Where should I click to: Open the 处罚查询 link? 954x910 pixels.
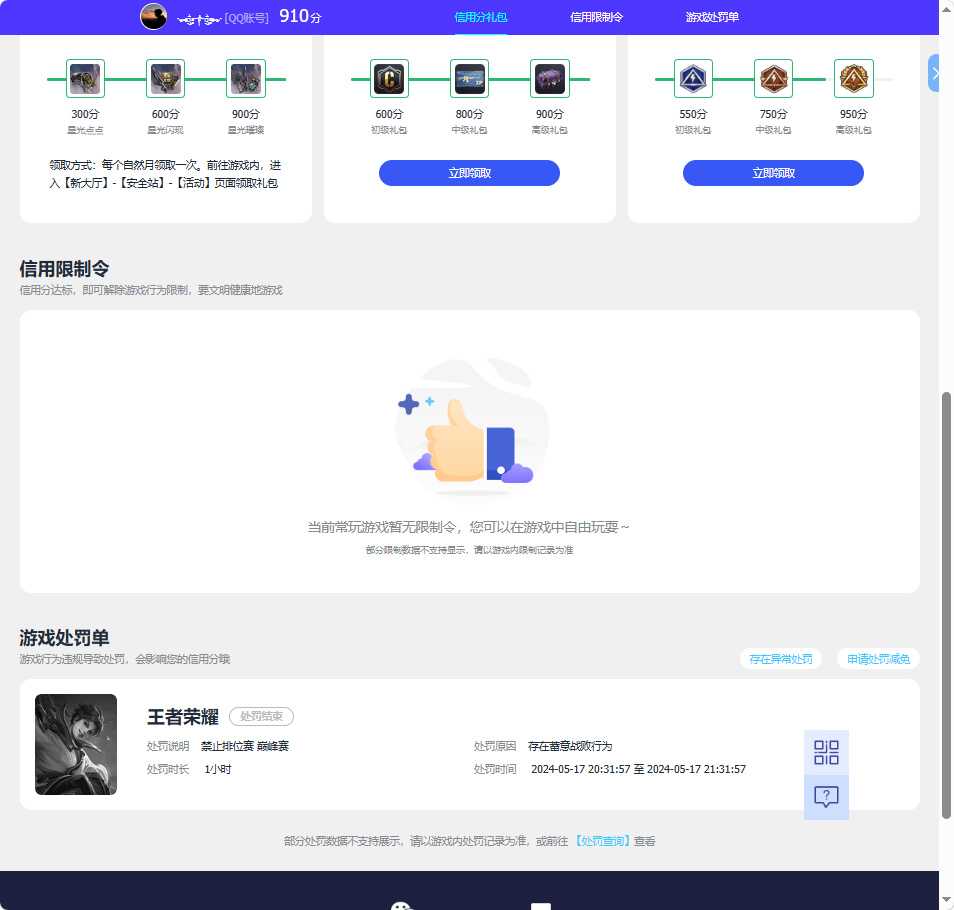[x=602, y=841]
